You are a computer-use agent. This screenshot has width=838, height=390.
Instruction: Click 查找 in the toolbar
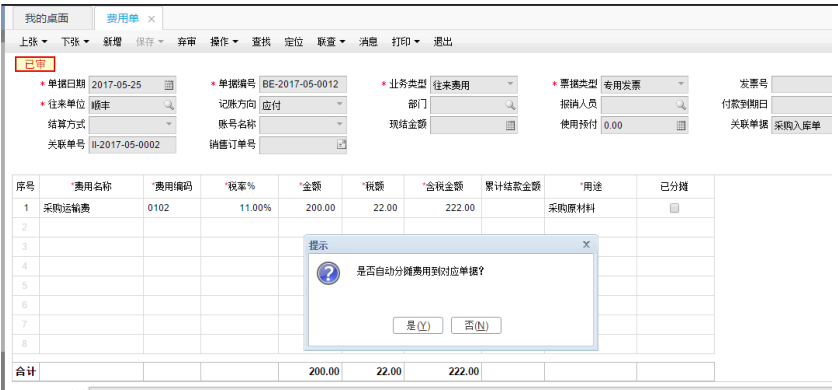tap(261, 42)
